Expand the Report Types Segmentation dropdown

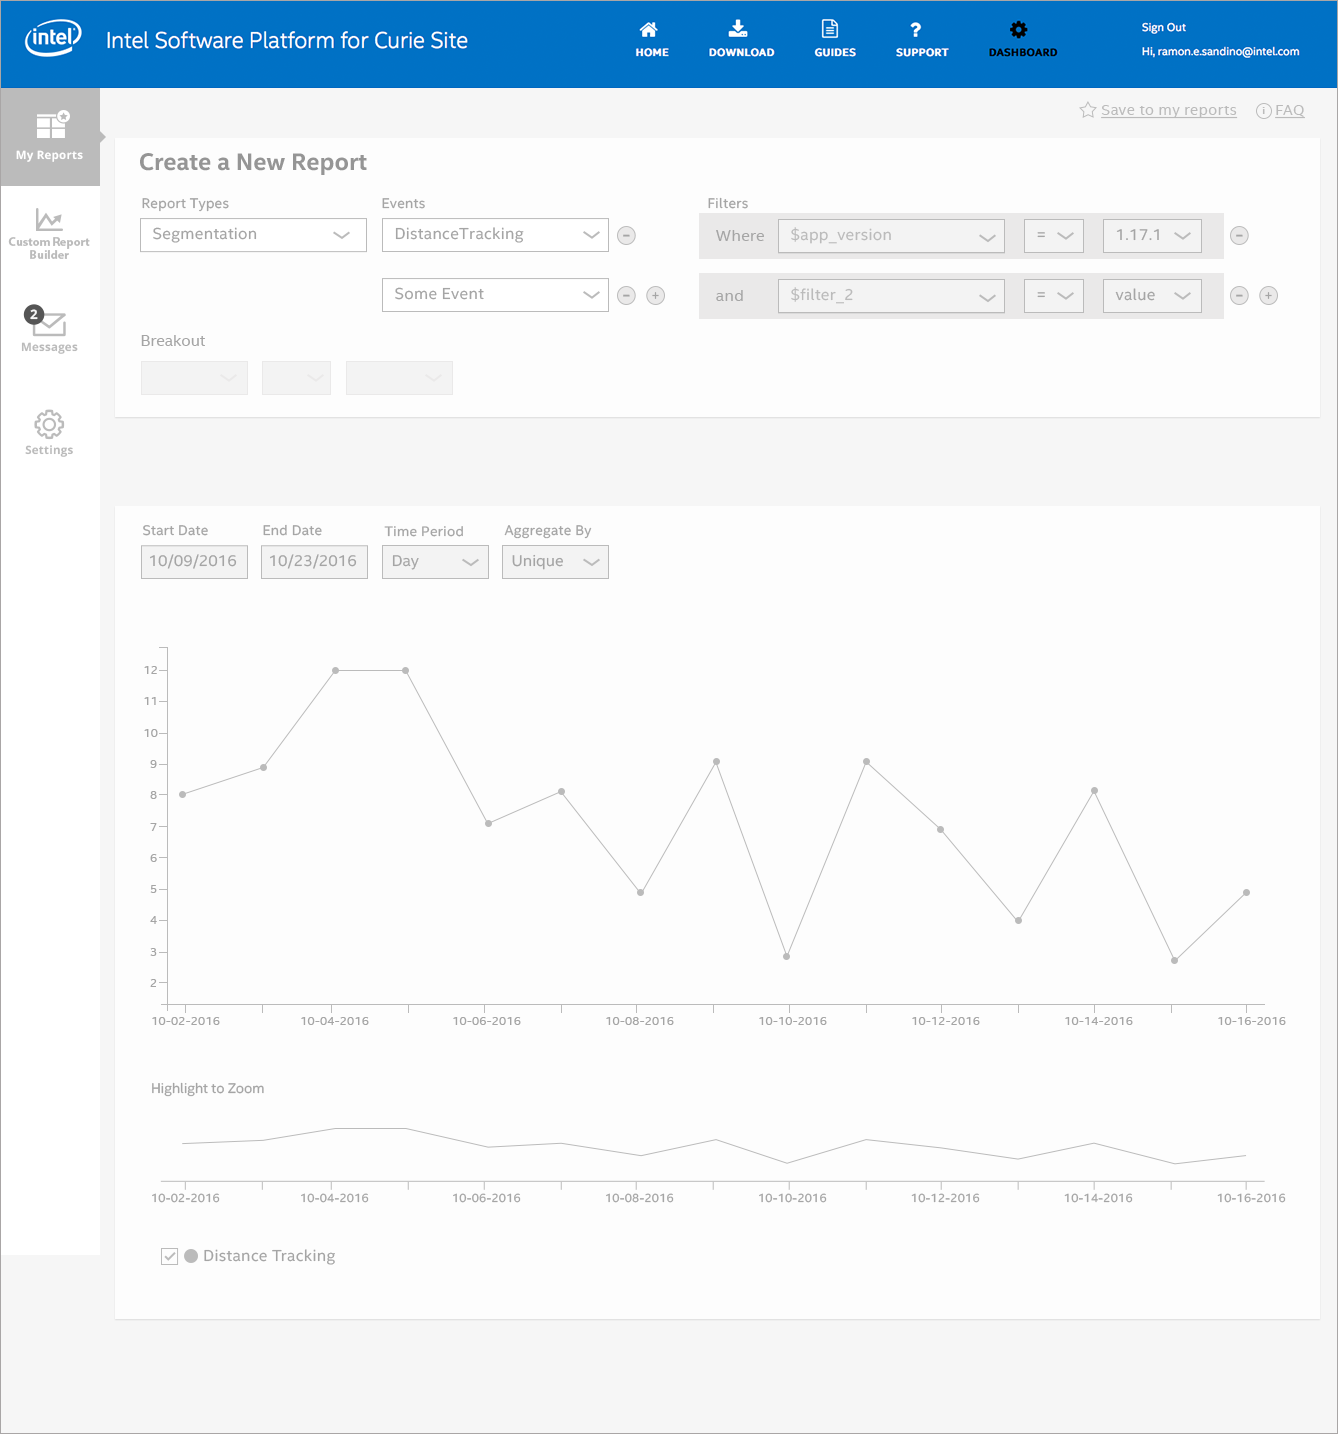[x=253, y=235]
